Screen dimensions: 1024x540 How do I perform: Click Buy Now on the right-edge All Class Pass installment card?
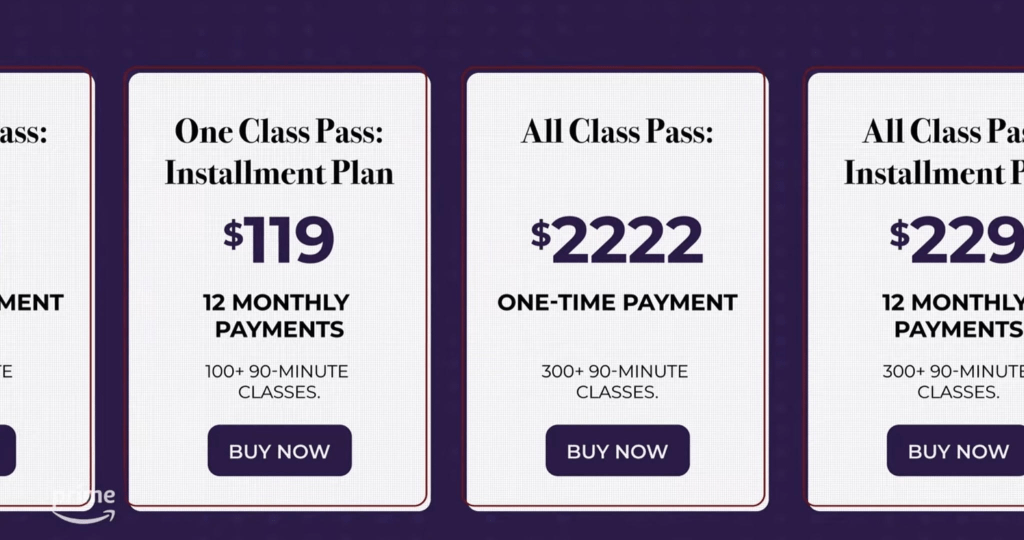tap(957, 450)
